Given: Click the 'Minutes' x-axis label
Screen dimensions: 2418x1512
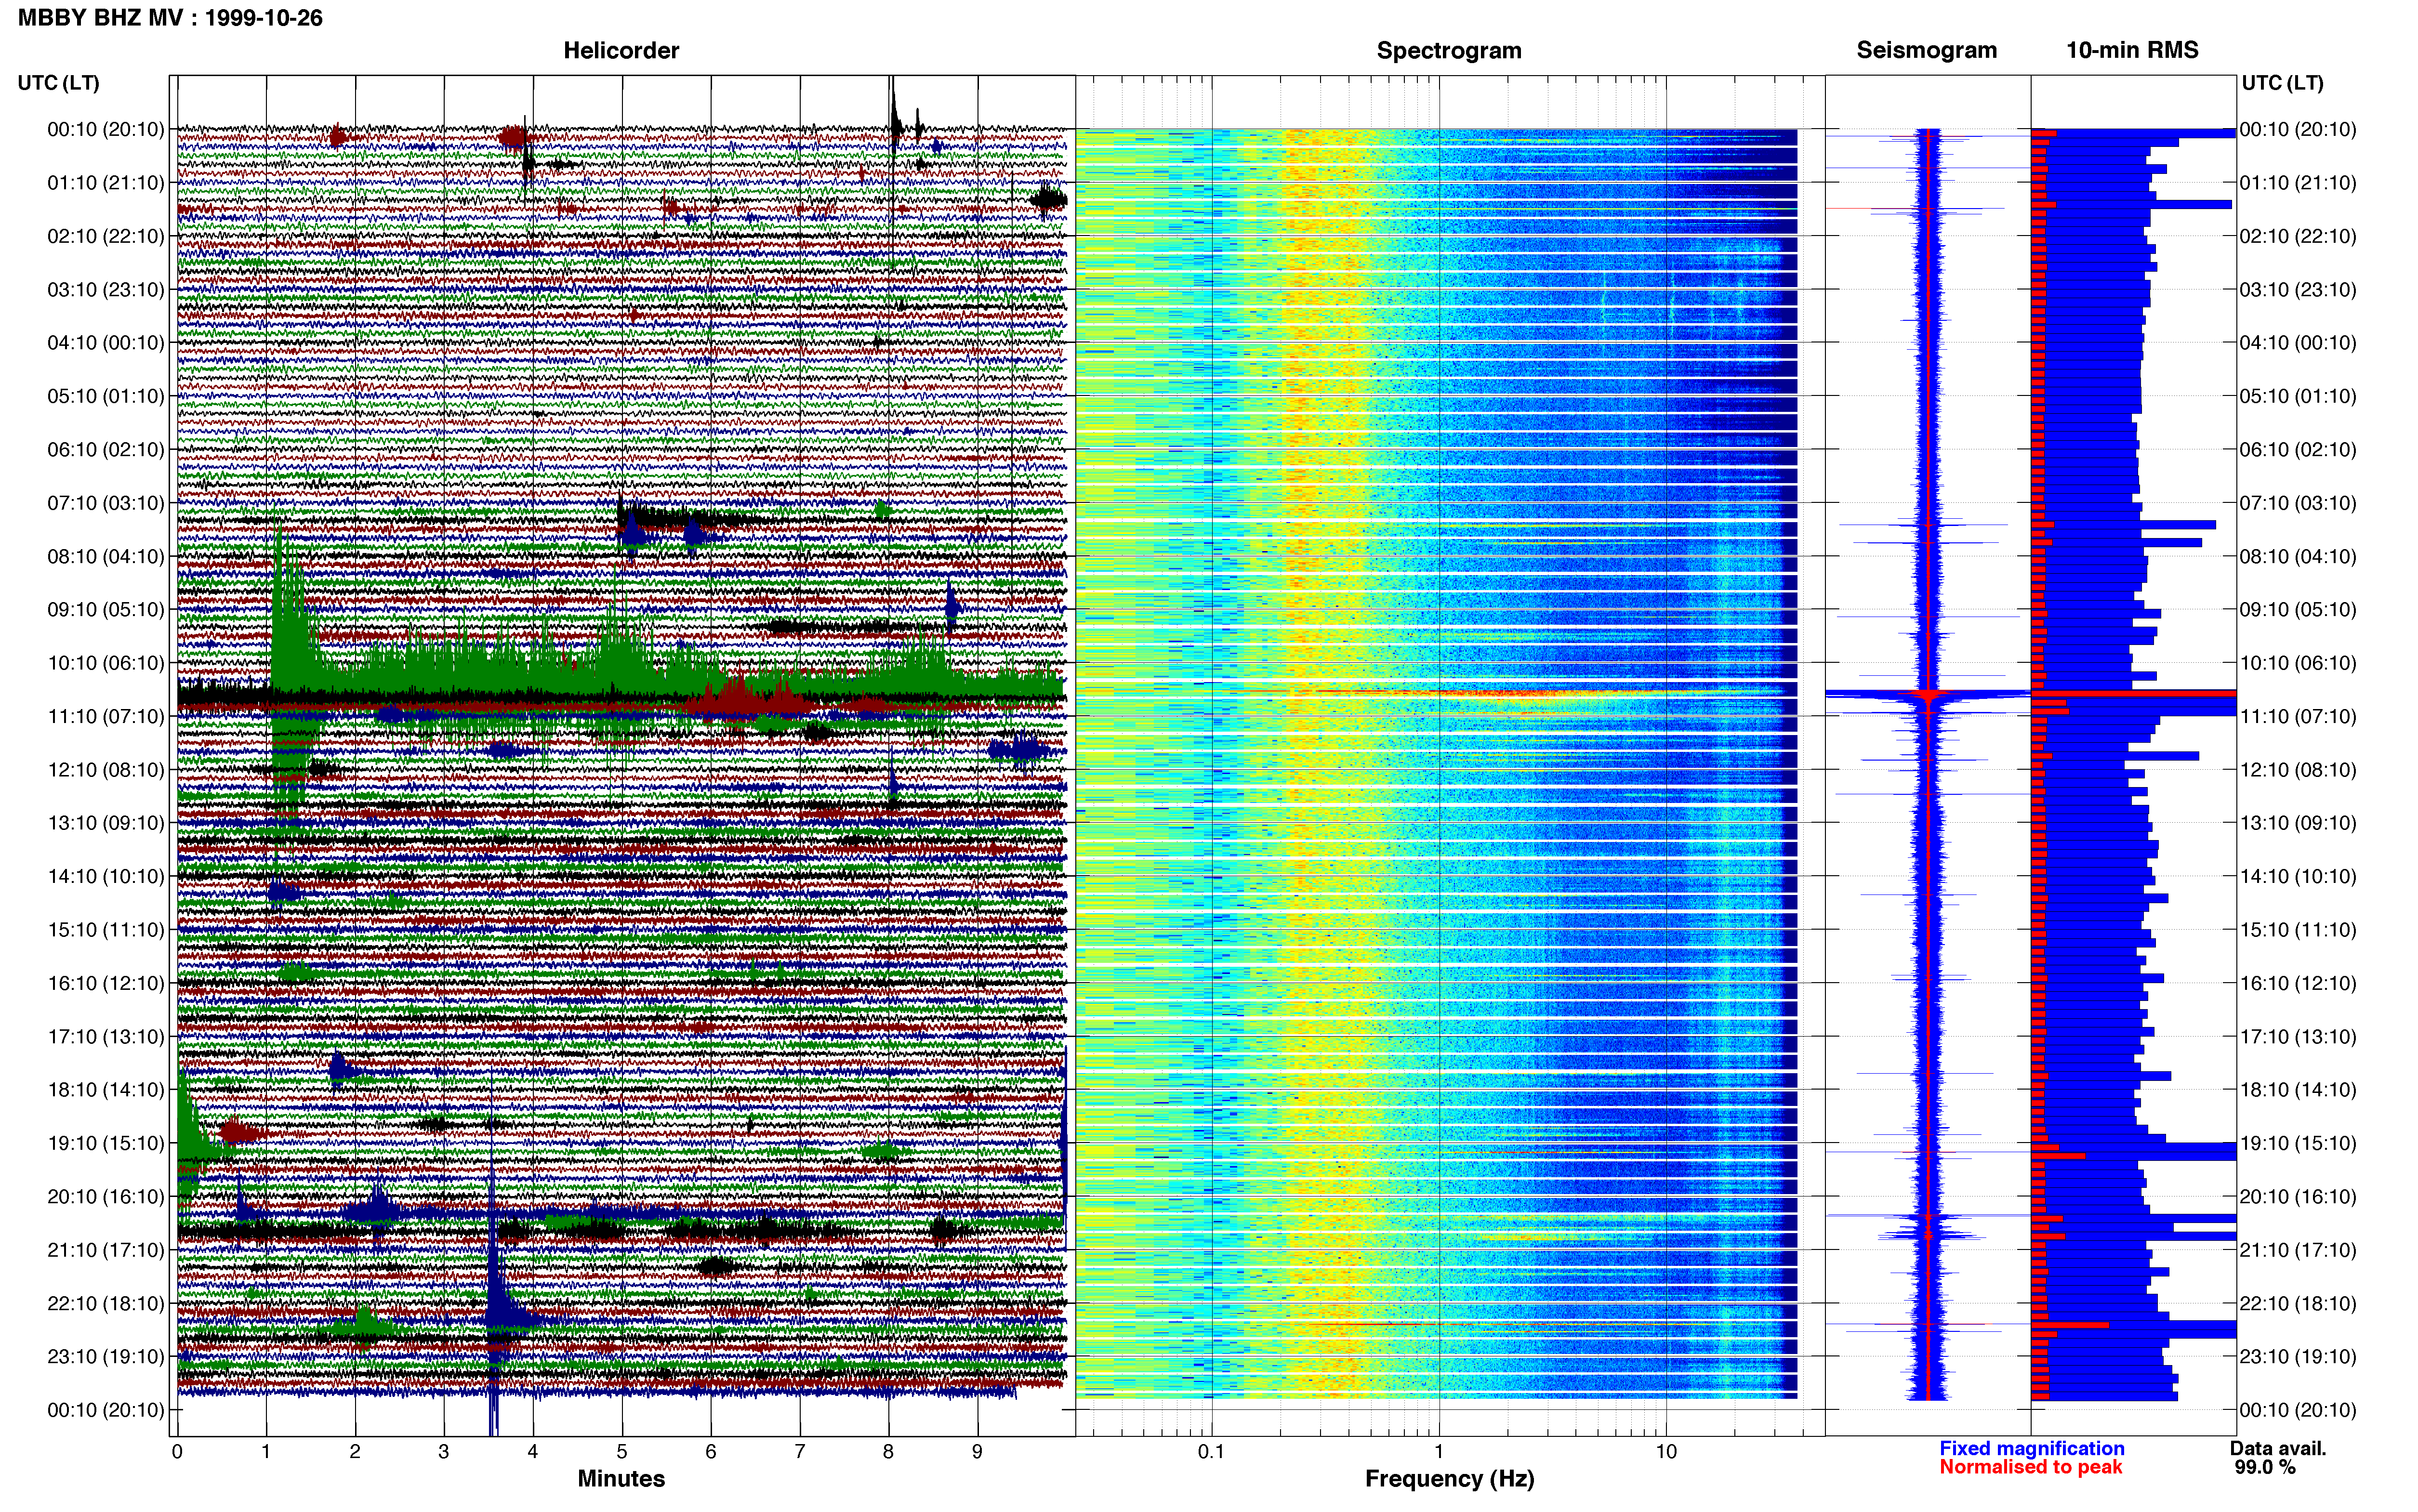Looking at the screenshot, I should point(621,1478).
